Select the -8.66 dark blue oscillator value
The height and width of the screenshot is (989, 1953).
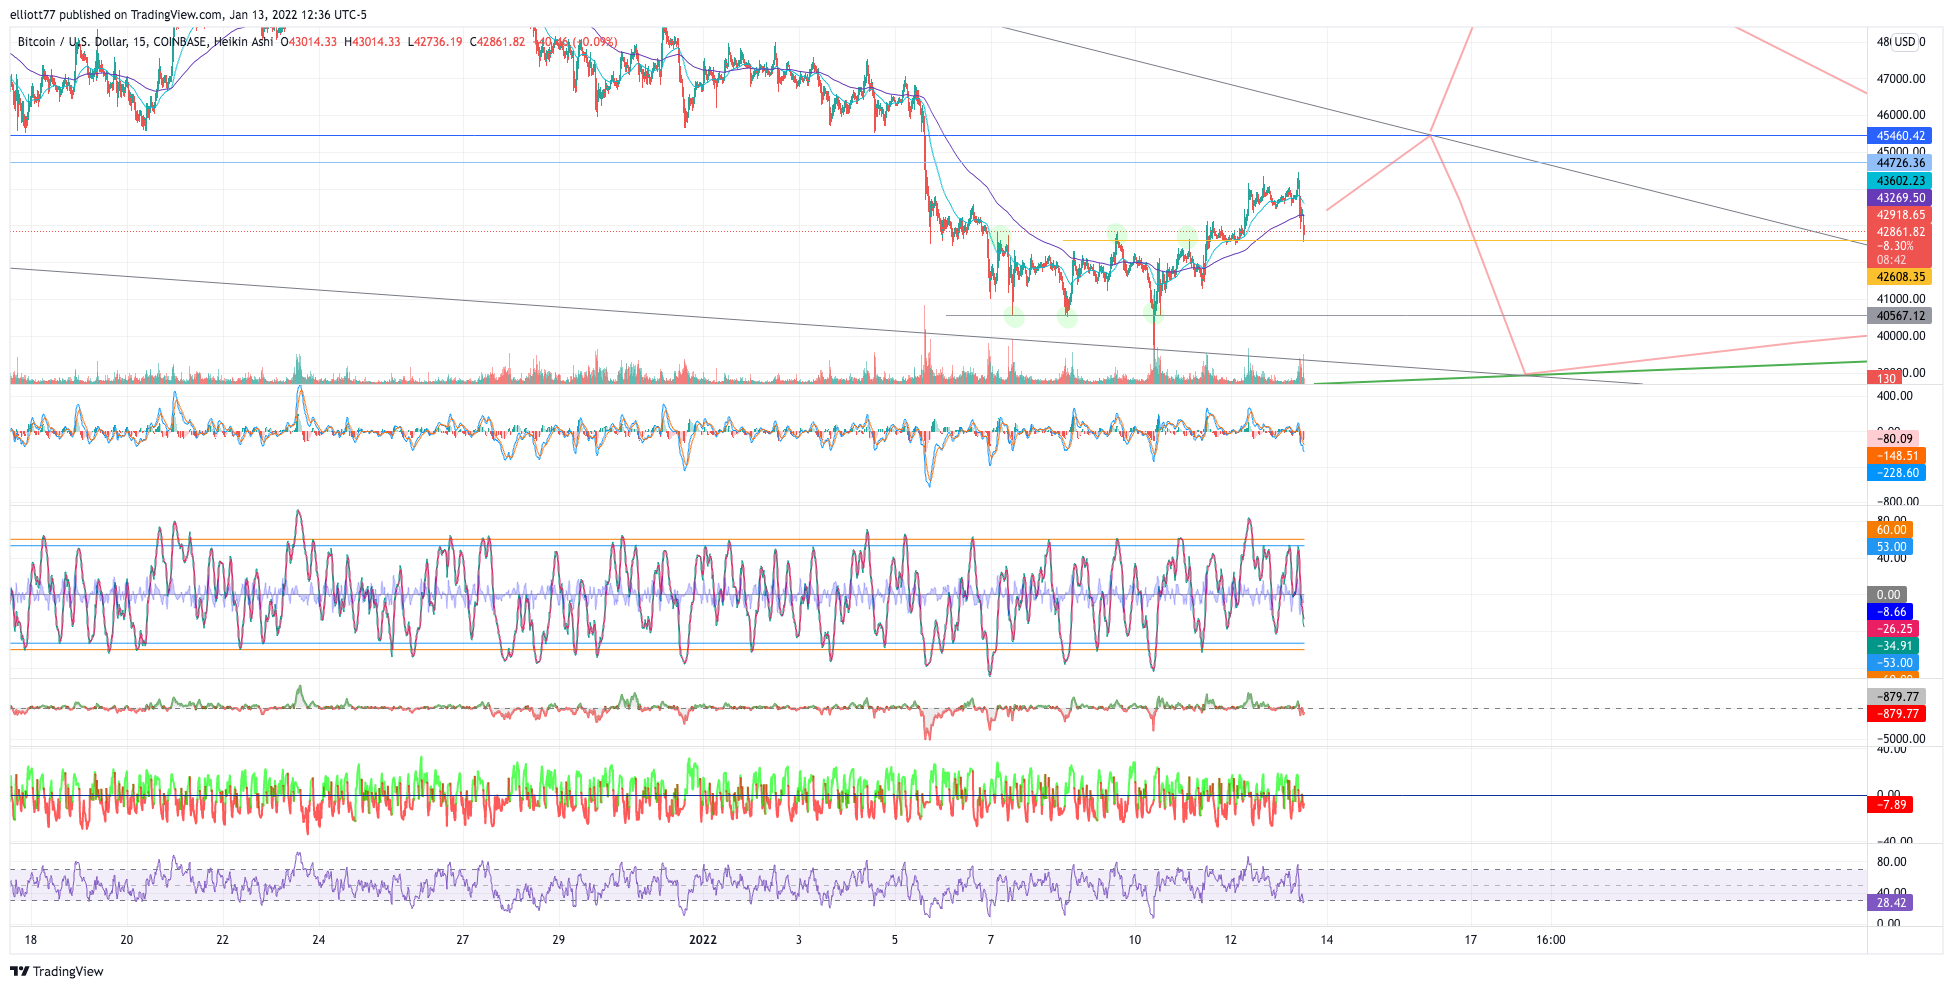[x=1890, y=612]
